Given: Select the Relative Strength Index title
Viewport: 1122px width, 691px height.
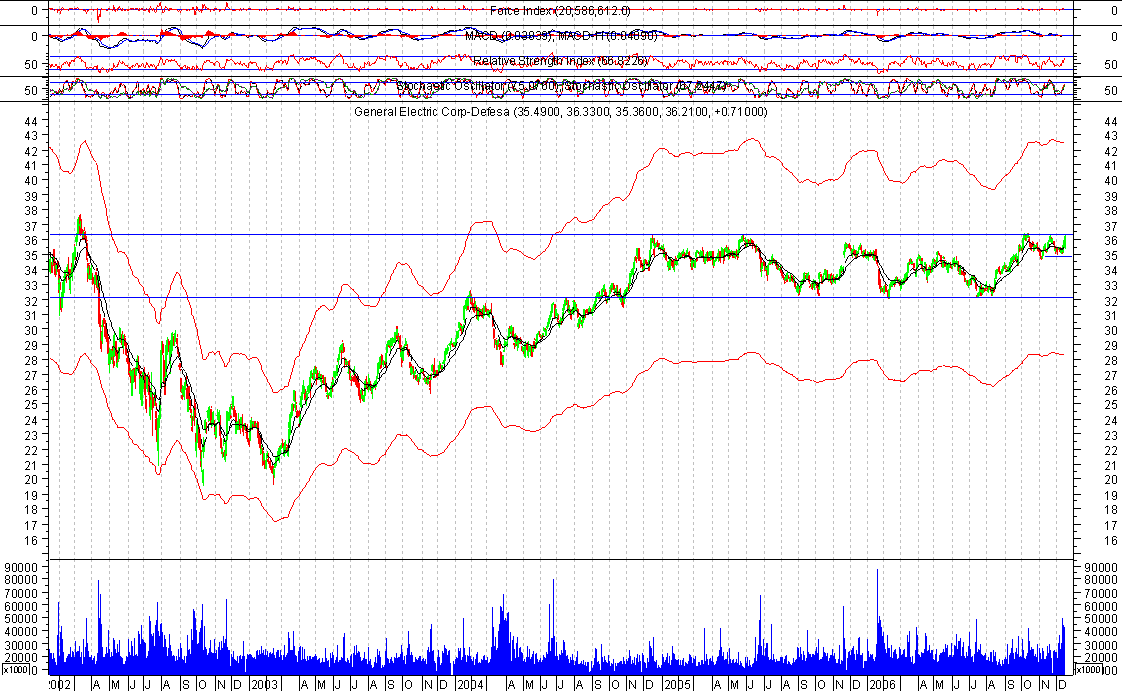Looking at the screenshot, I should [x=561, y=61].
